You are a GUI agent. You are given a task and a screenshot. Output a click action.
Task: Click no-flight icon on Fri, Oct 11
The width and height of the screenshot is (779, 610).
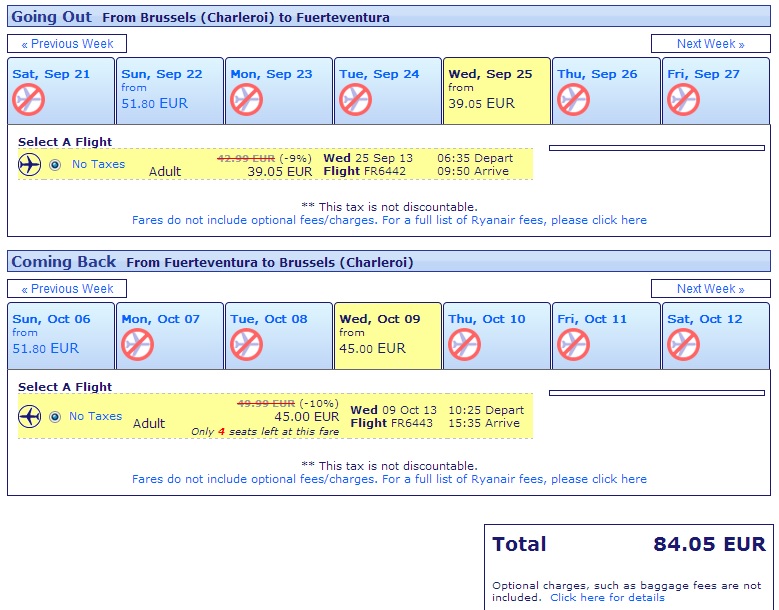point(573,344)
